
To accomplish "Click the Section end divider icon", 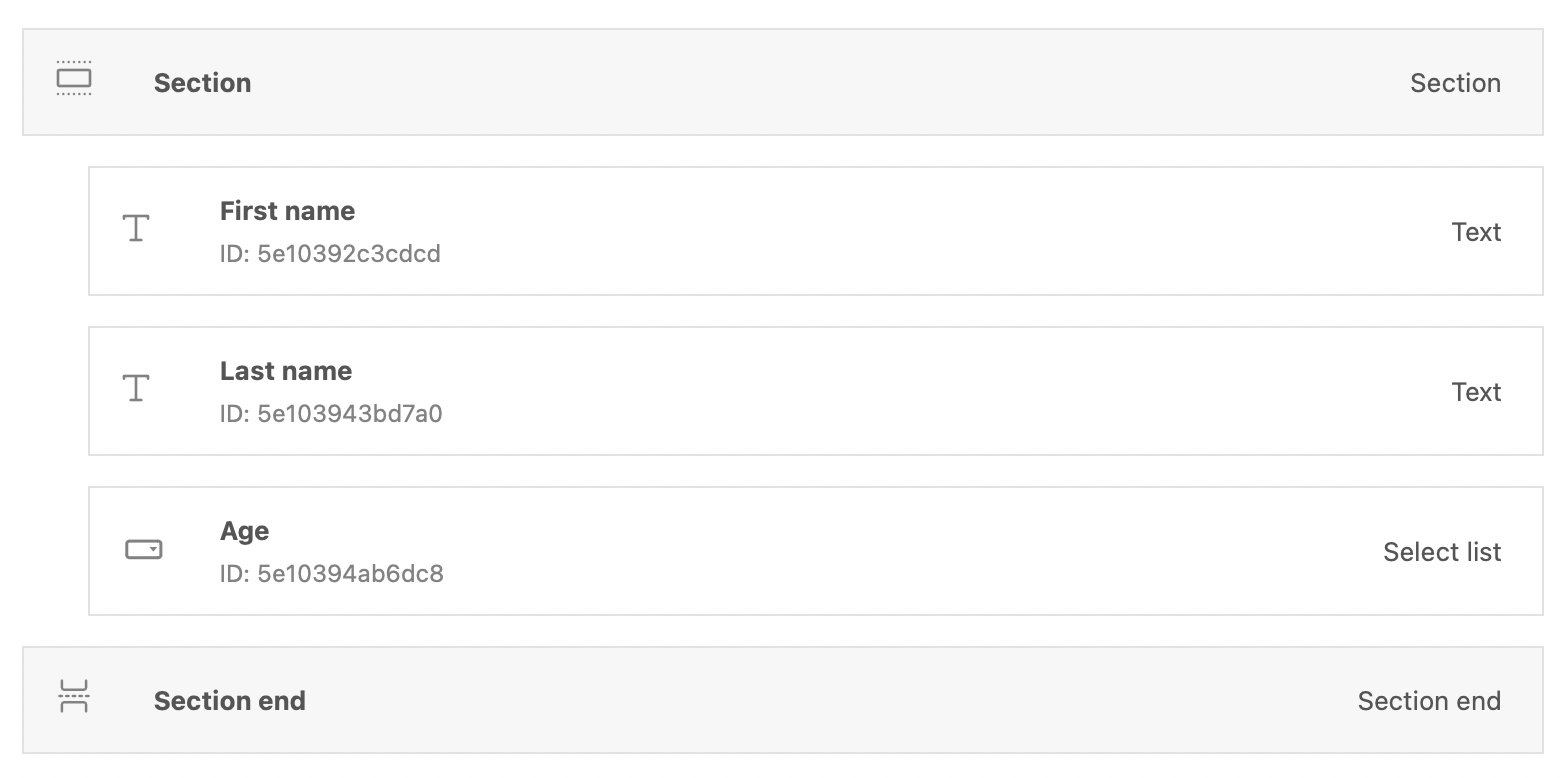I will (74, 699).
